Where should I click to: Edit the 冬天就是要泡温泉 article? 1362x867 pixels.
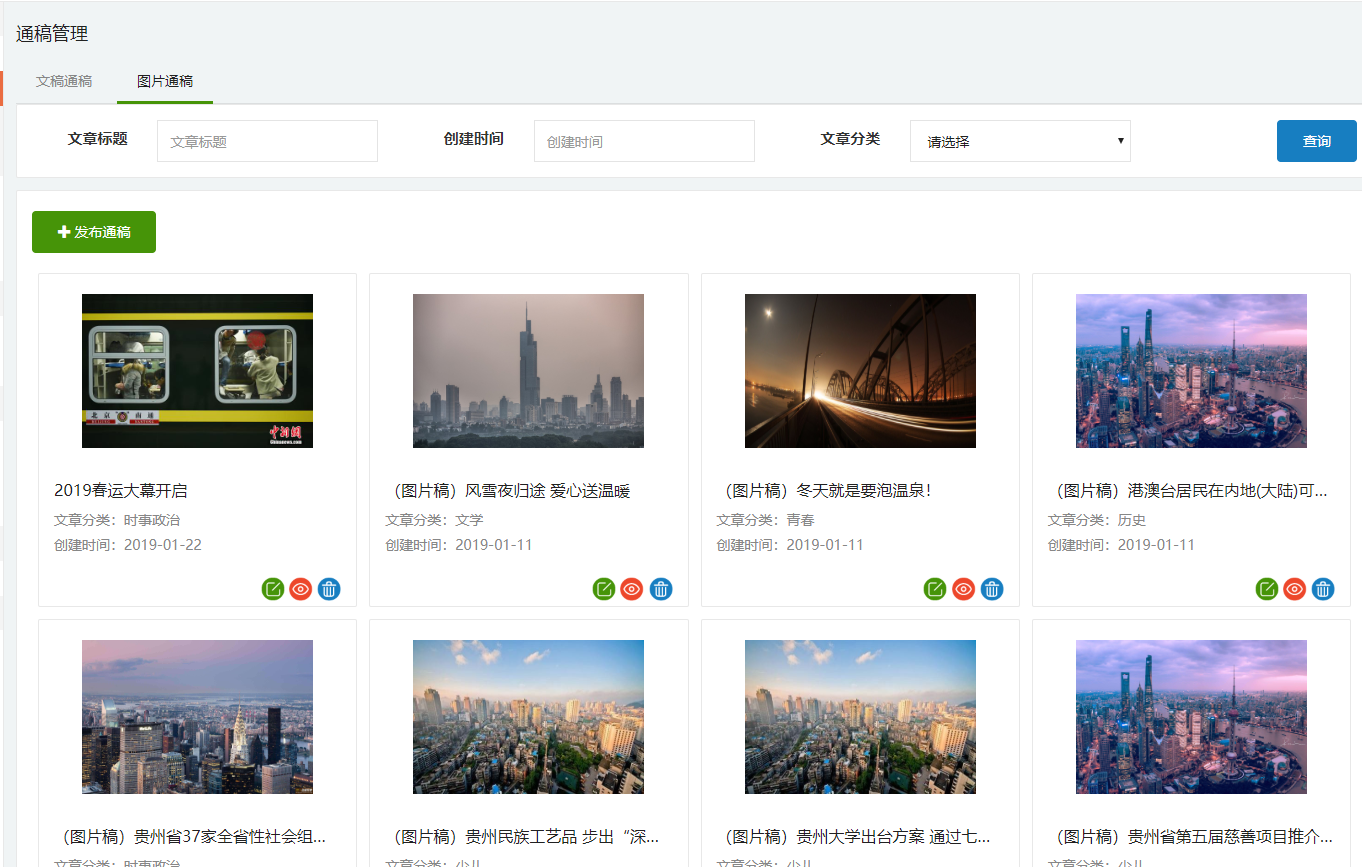[x=935, y=589]
